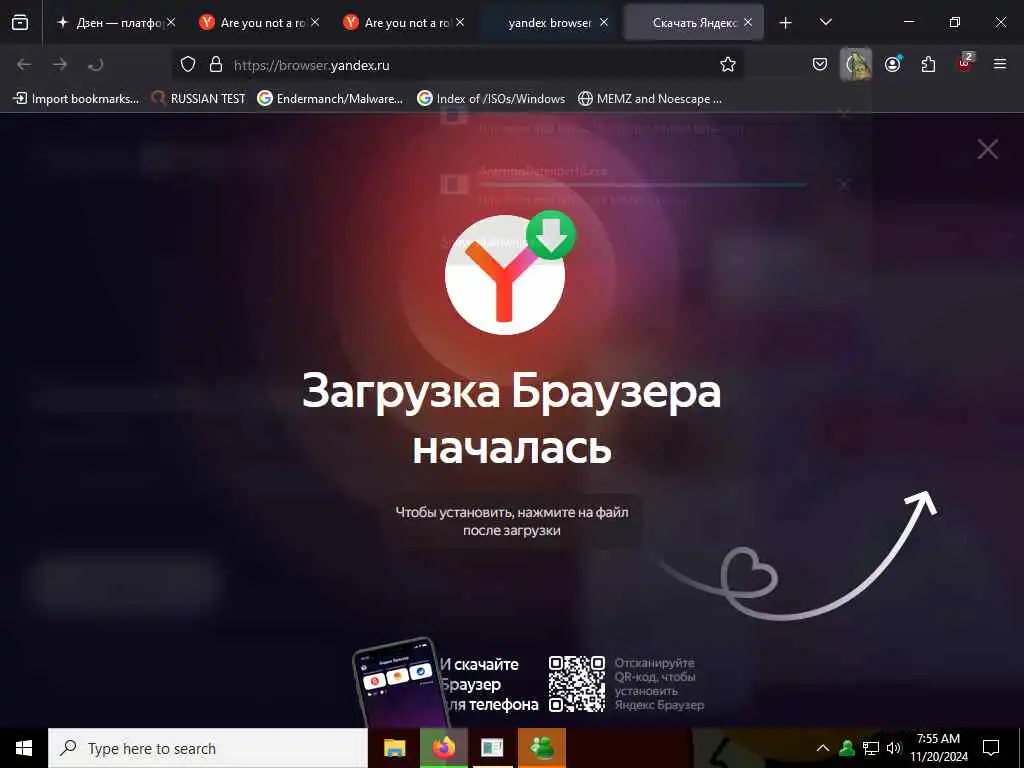Click the 'Type here to search' taskbar box
Viewport: 1024px width, 768px height.
208,748
